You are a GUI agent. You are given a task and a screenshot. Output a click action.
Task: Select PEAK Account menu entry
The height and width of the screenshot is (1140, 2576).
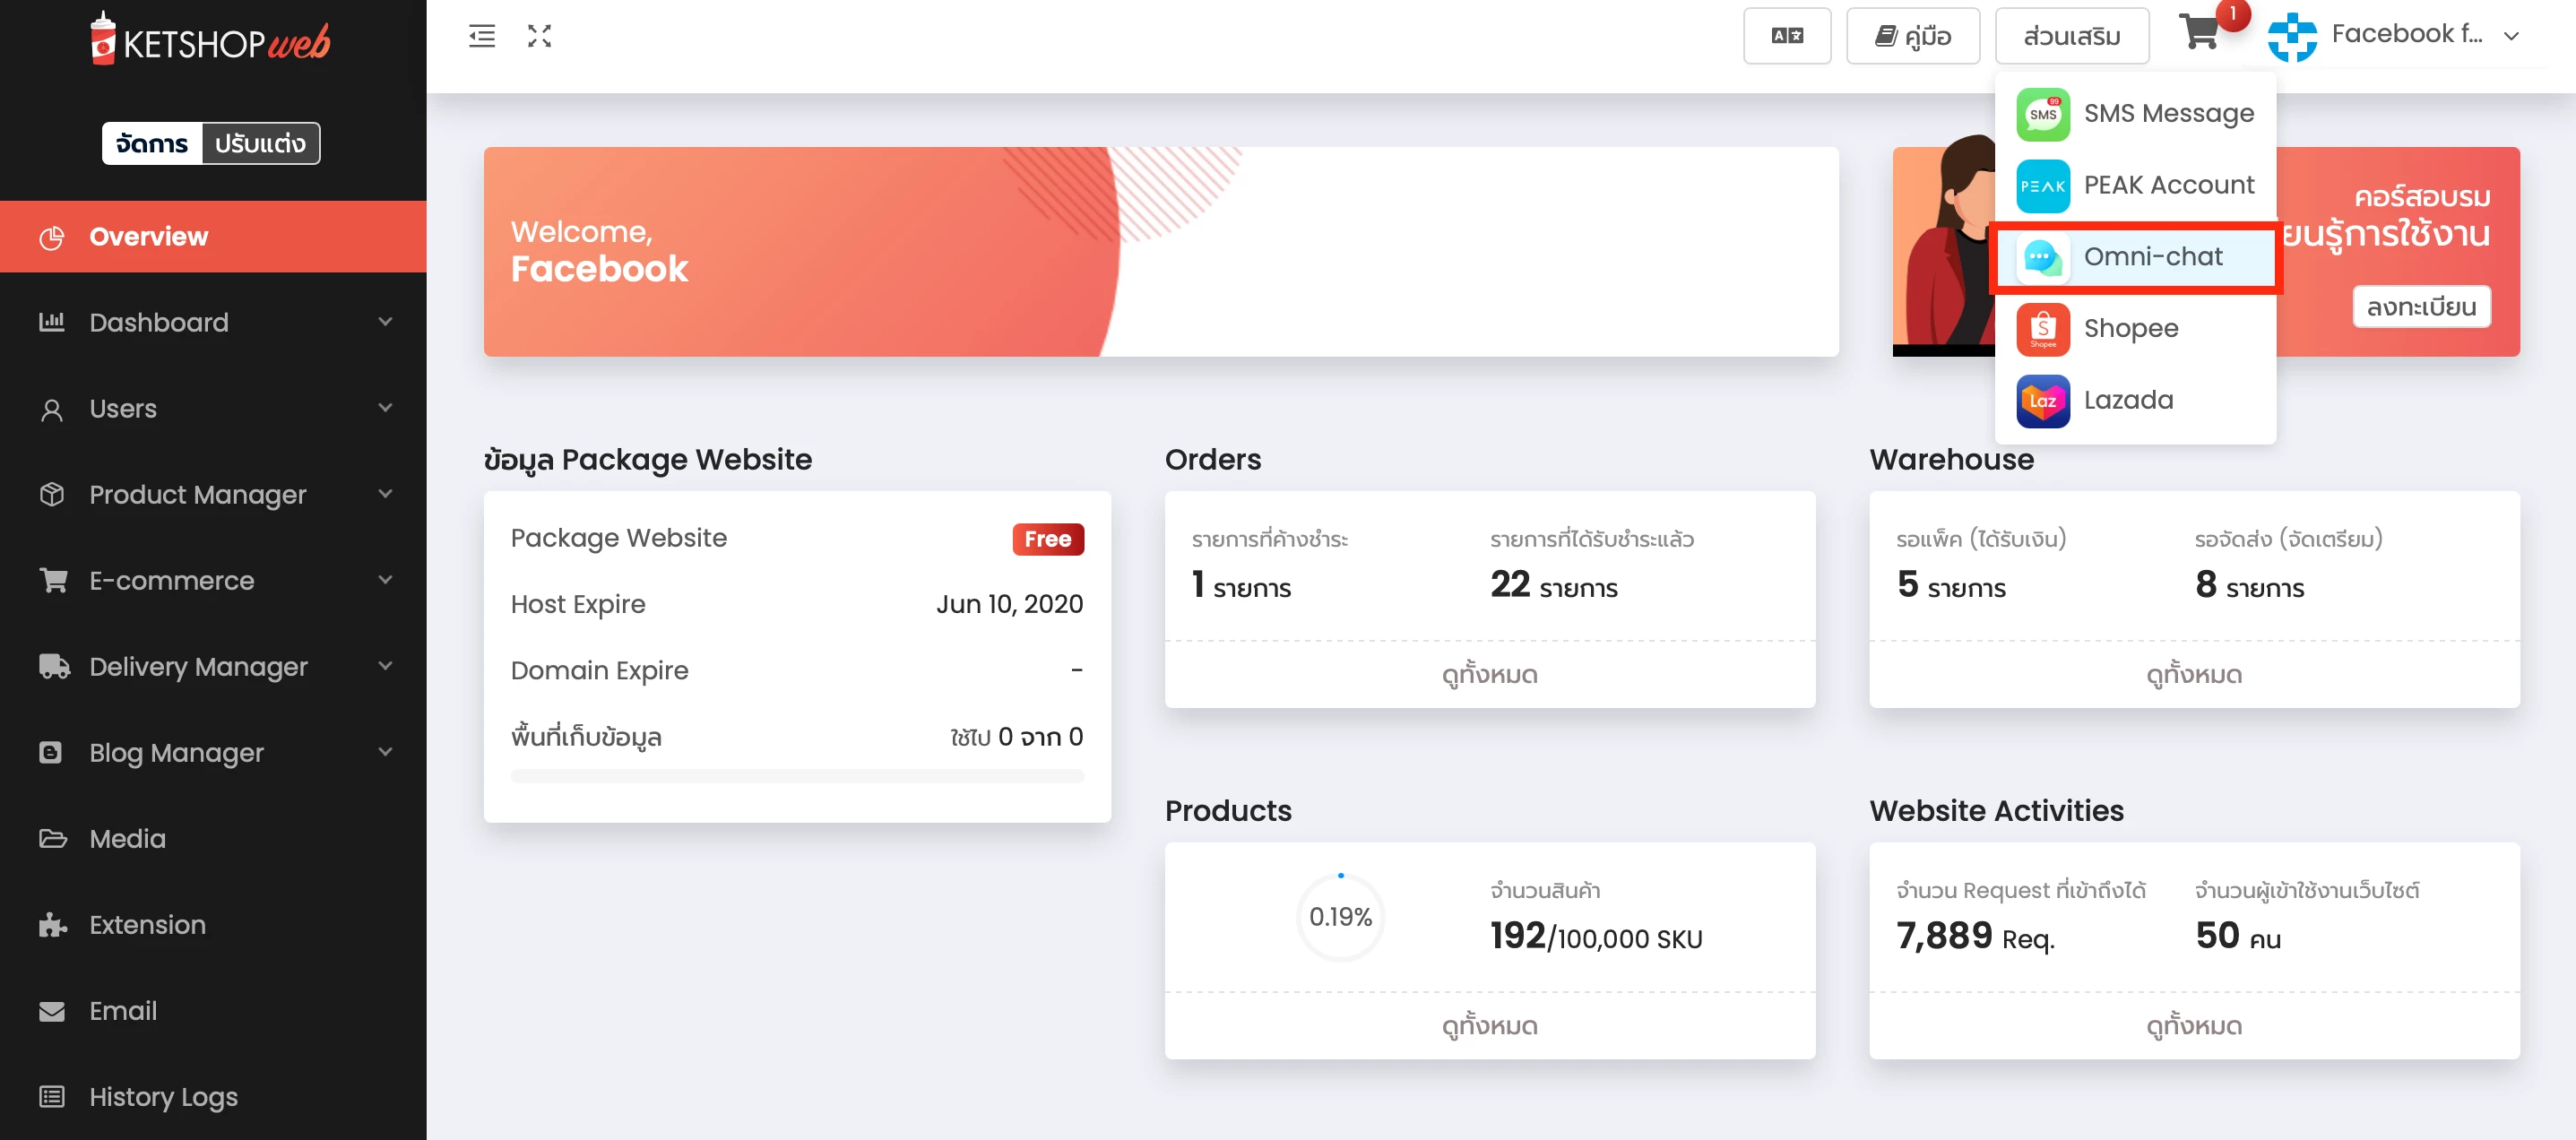[x=2135, y=186]
